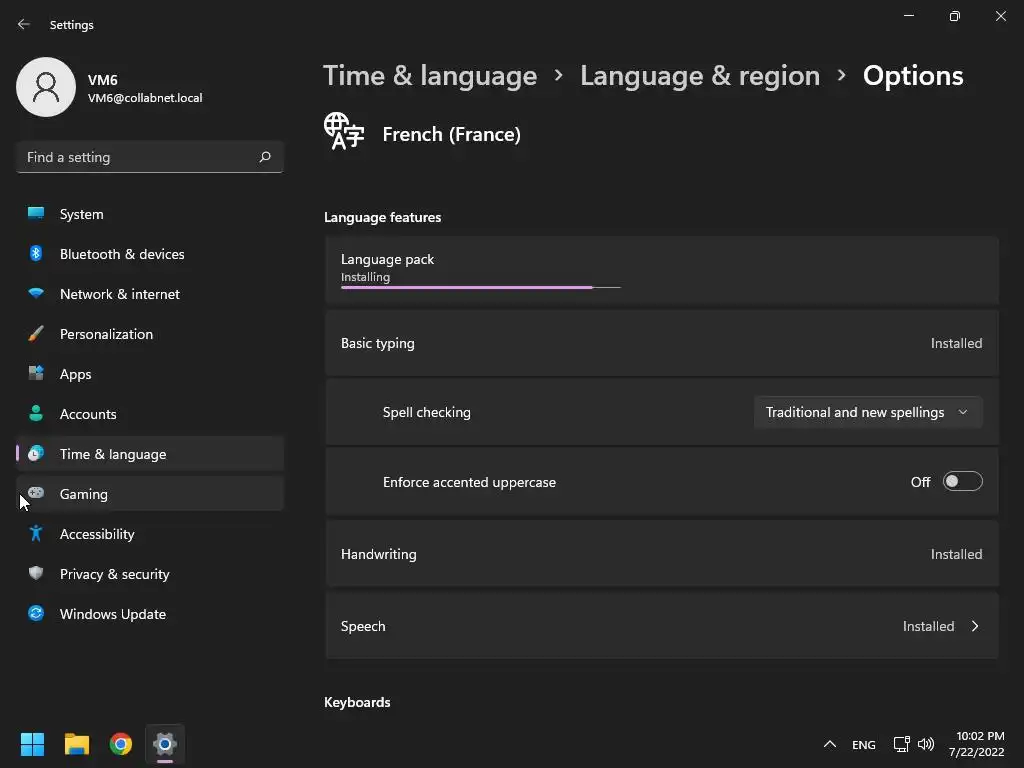
Task: Open the Spell checking dropdown
Action: [867, 412]
